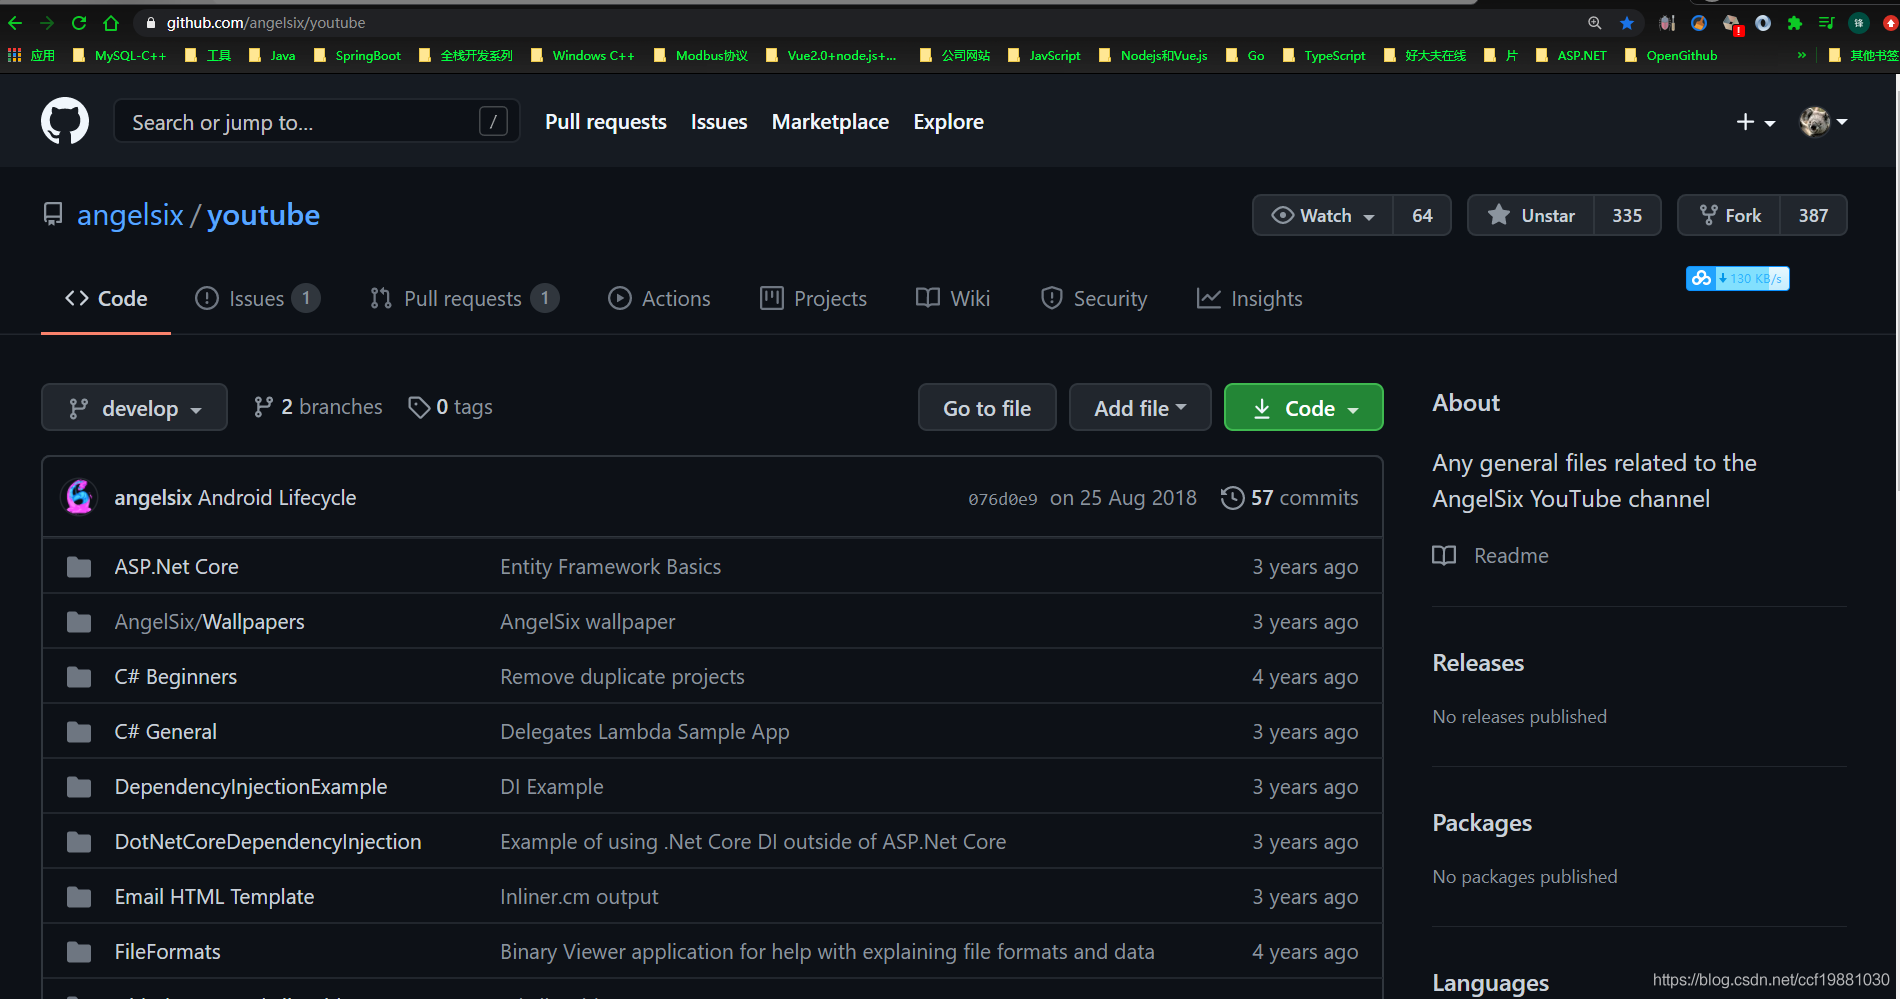1900x999 pixels.
Task: Open the DotNetCoreDependencyInjection folder
Action: pos(268,842)
